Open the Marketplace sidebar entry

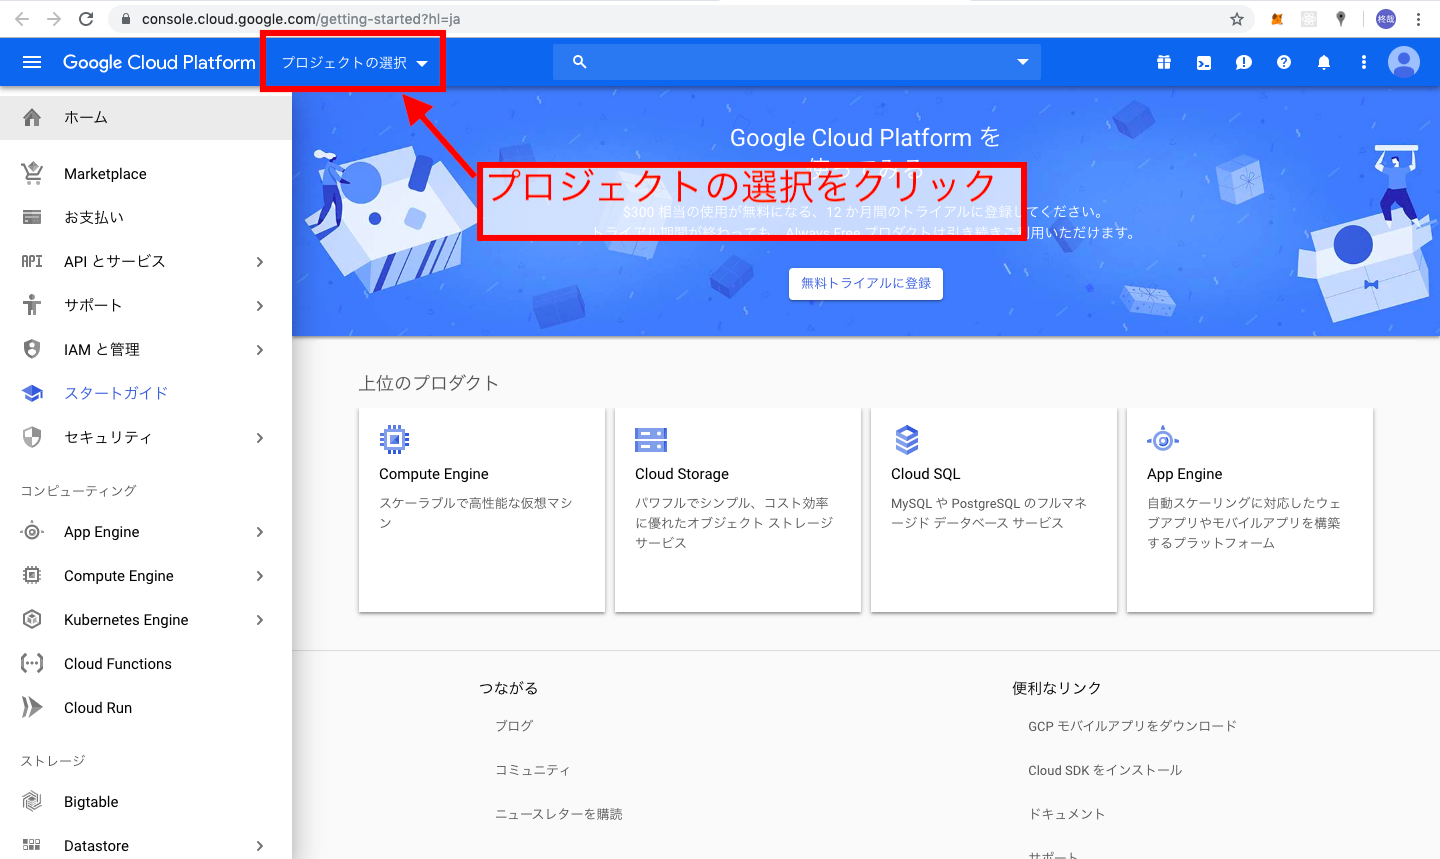coord(103,173)
